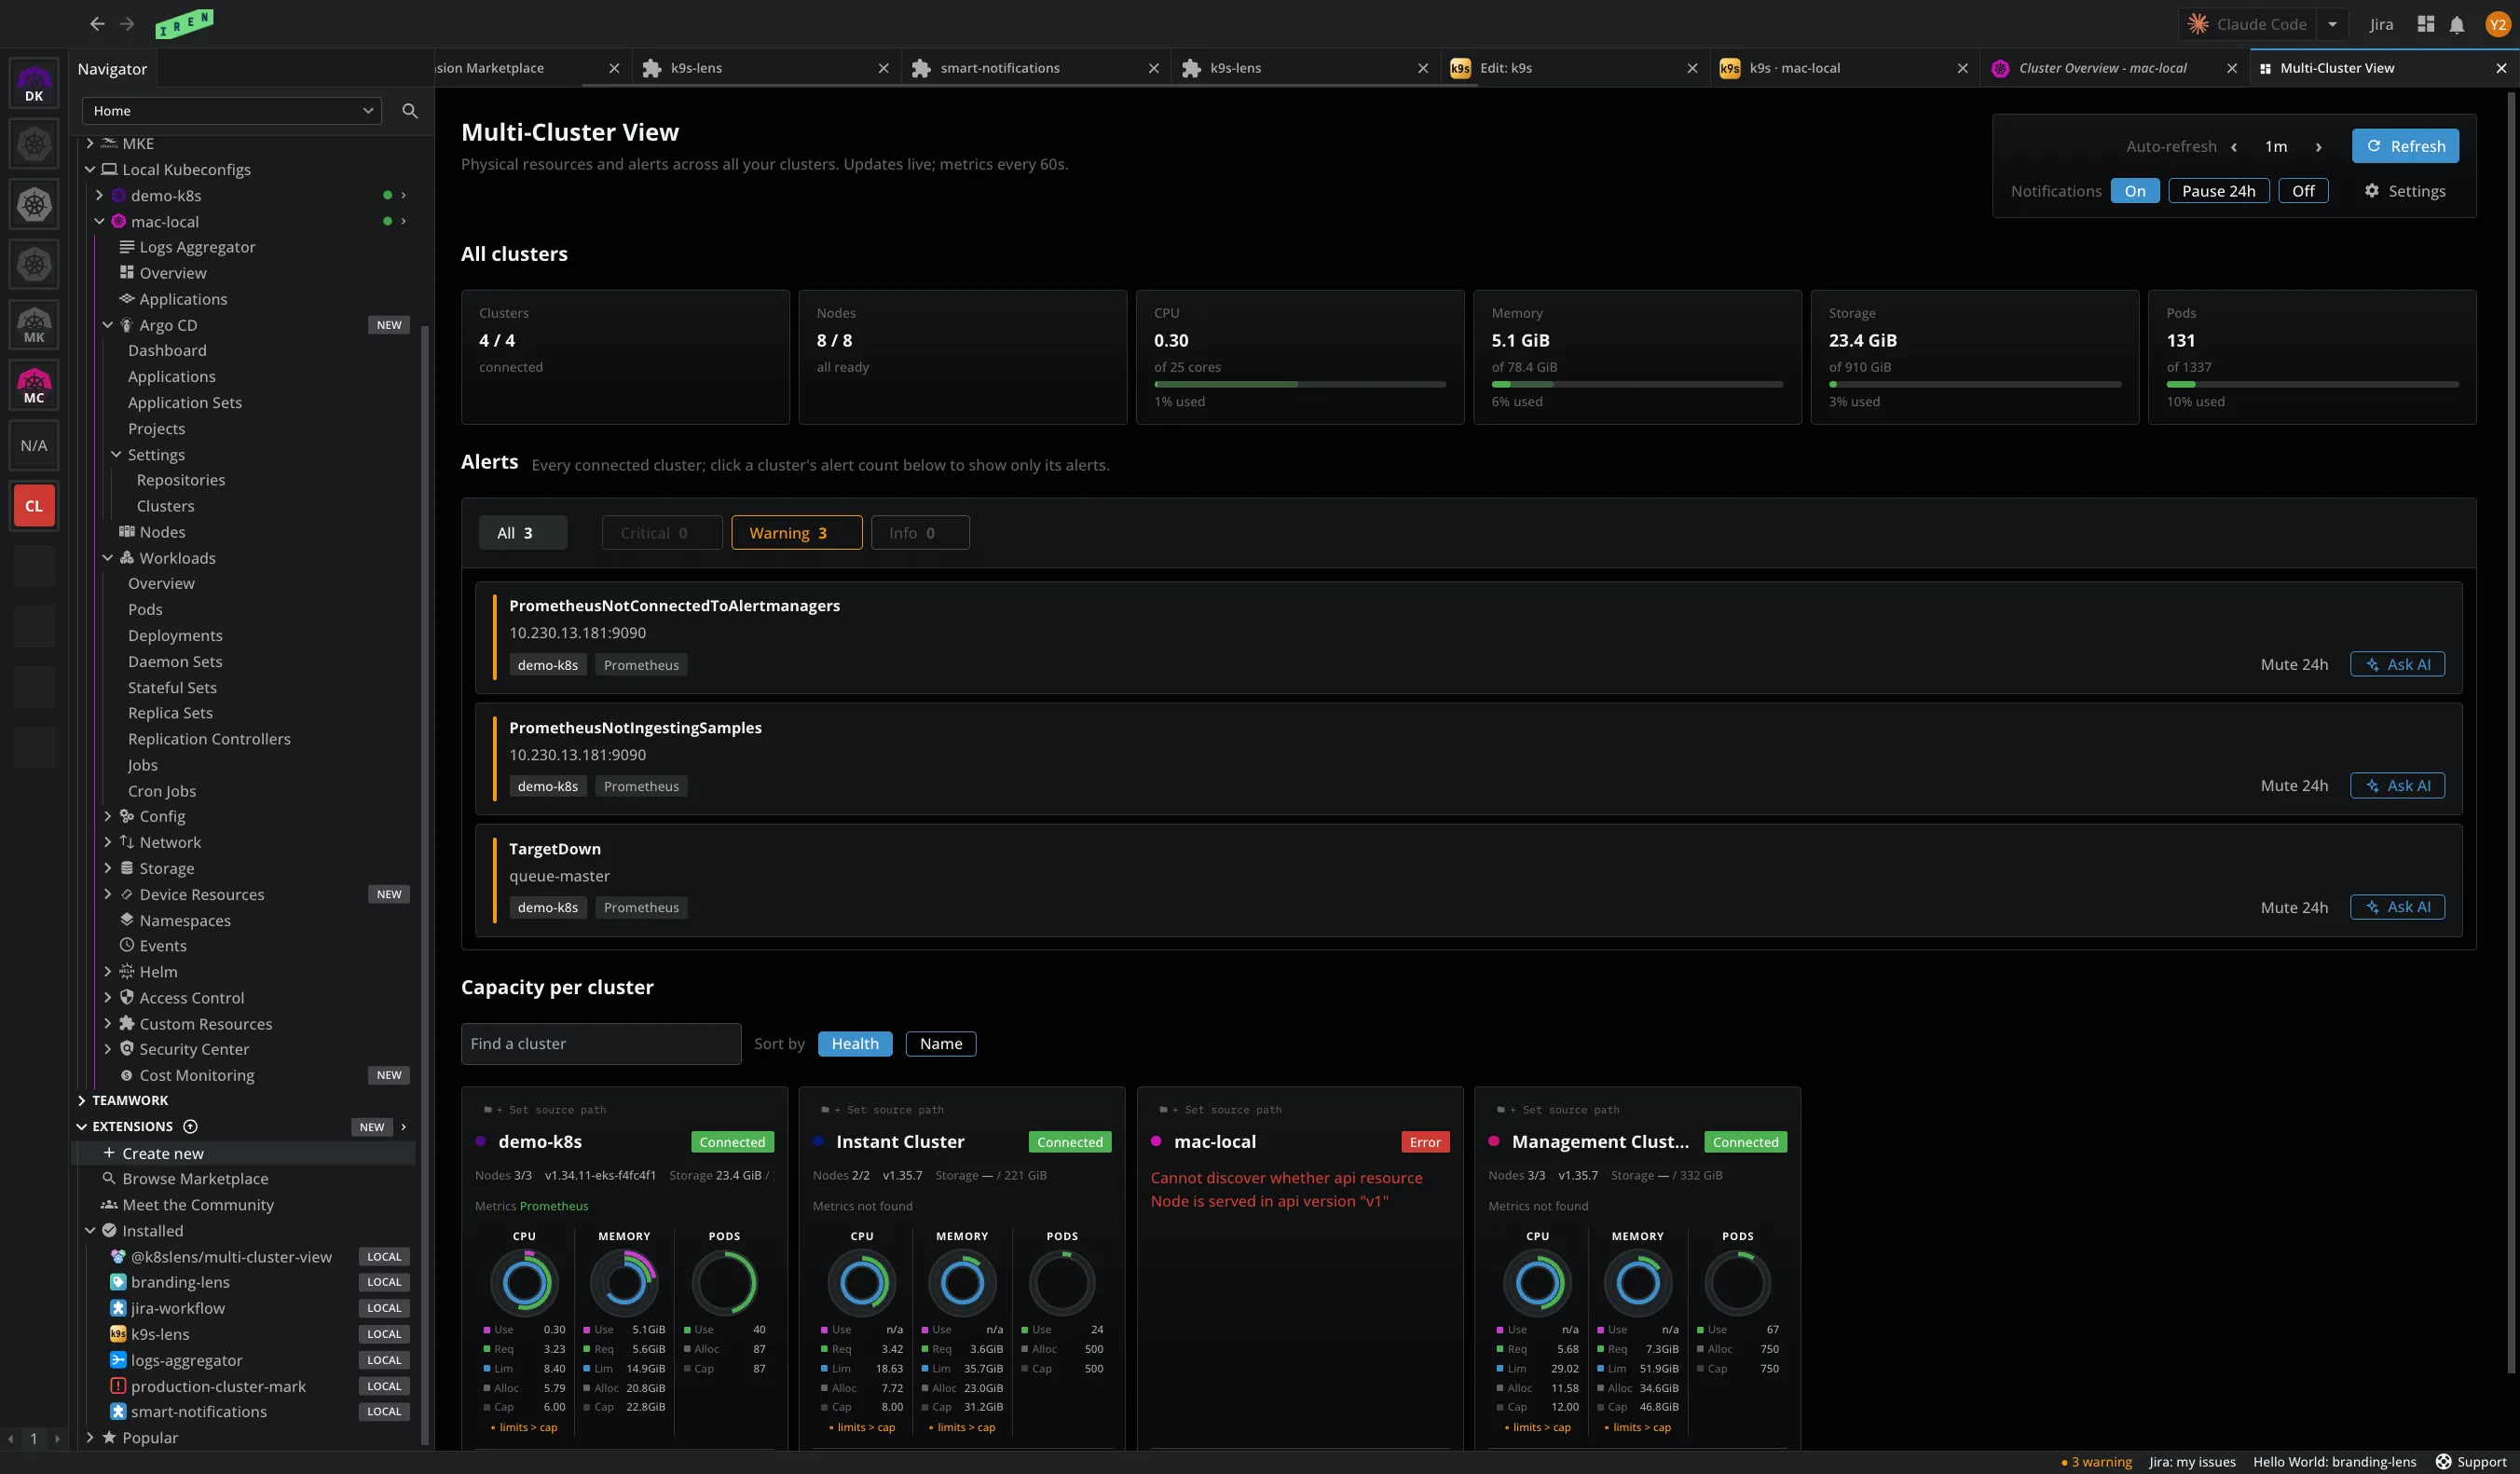Image resolution: width=2520 pixels, height=1474 pixels.
Task: Open the Home dropdown in Navigator
Action: (232, 111)
